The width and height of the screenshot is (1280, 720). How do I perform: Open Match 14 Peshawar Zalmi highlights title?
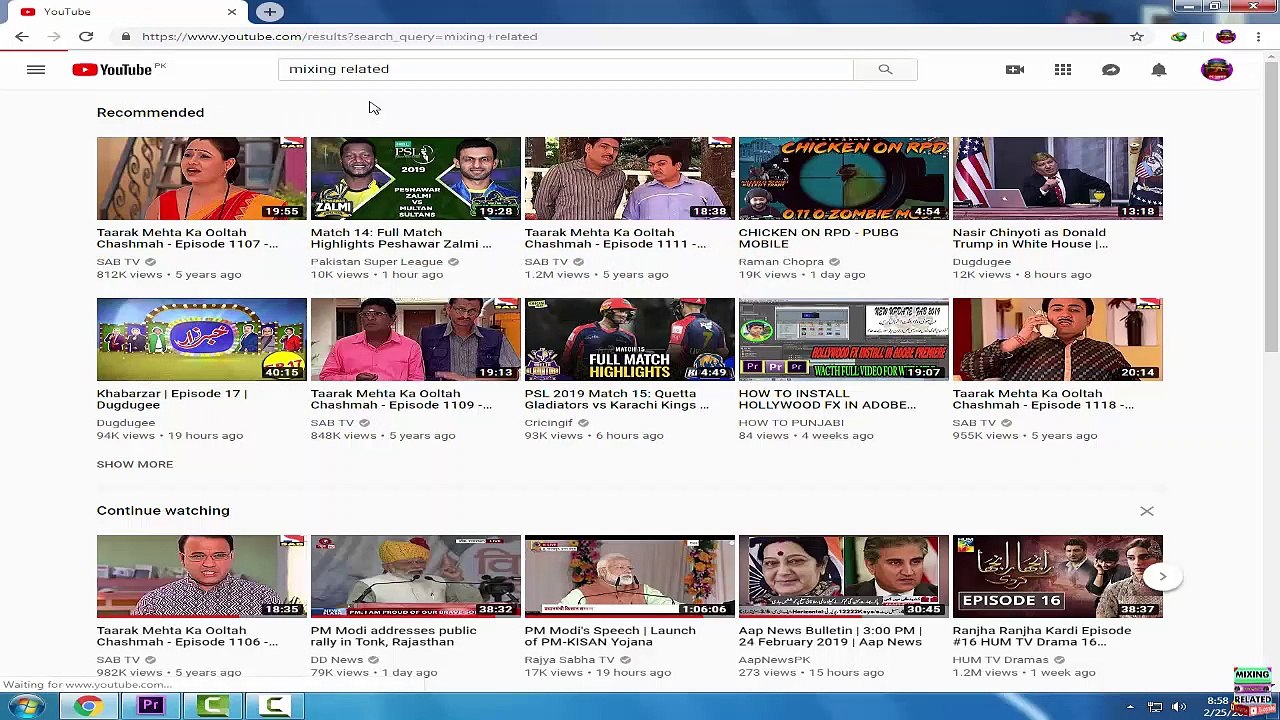click(x=401, y=238)
